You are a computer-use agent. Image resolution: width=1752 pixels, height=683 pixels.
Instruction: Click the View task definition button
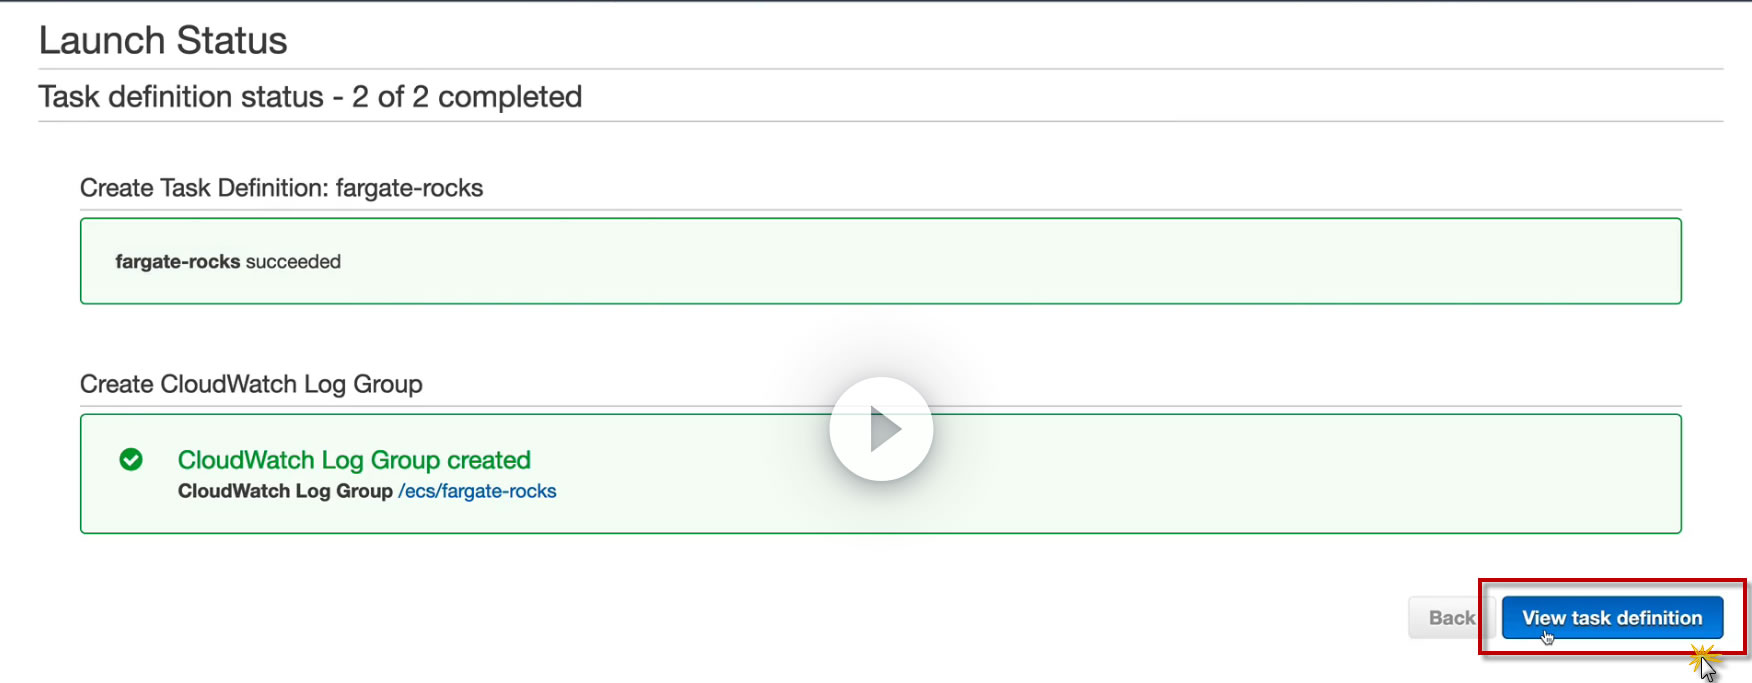coord(1611,618)
